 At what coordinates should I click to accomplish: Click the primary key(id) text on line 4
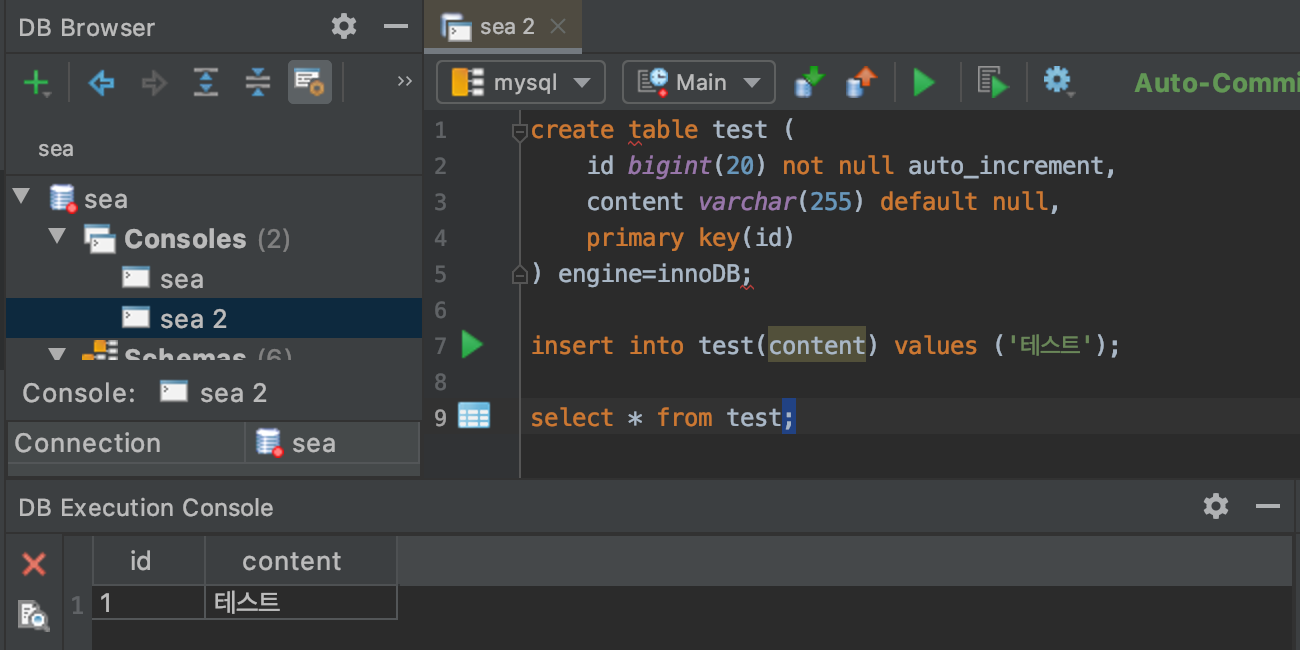(691, 238)
